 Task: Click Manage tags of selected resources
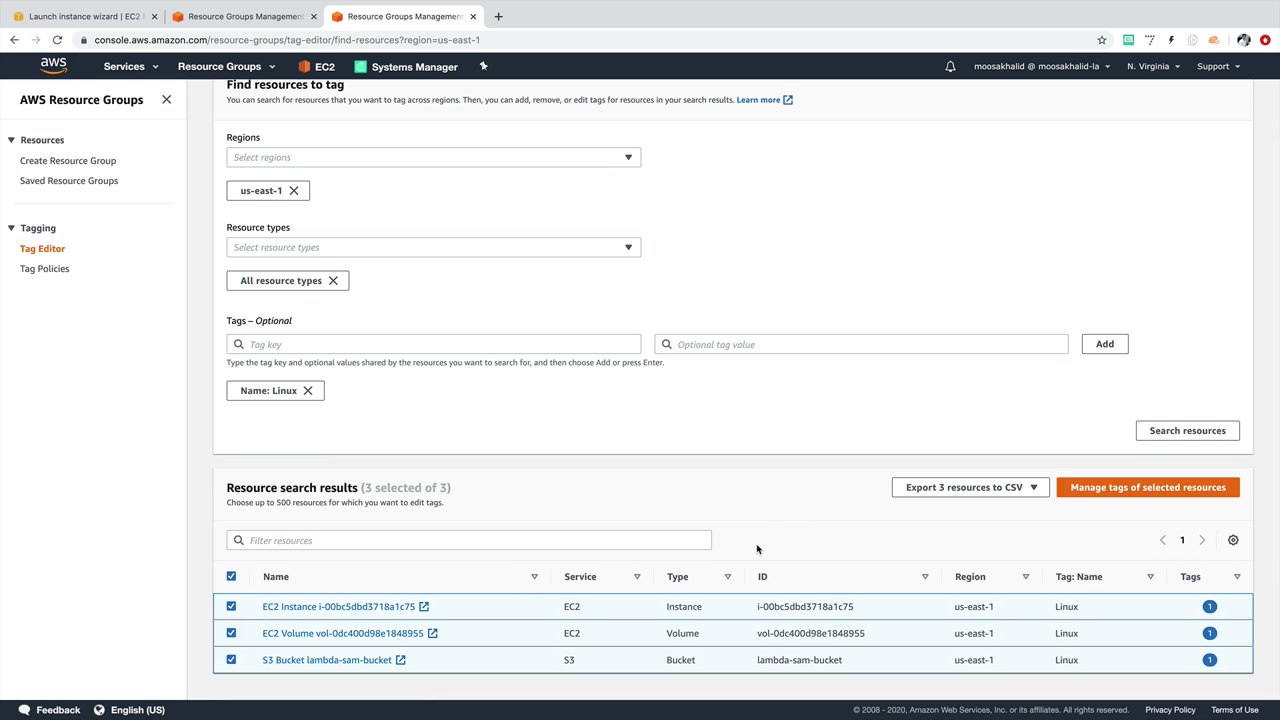(x=1148, y=487)
